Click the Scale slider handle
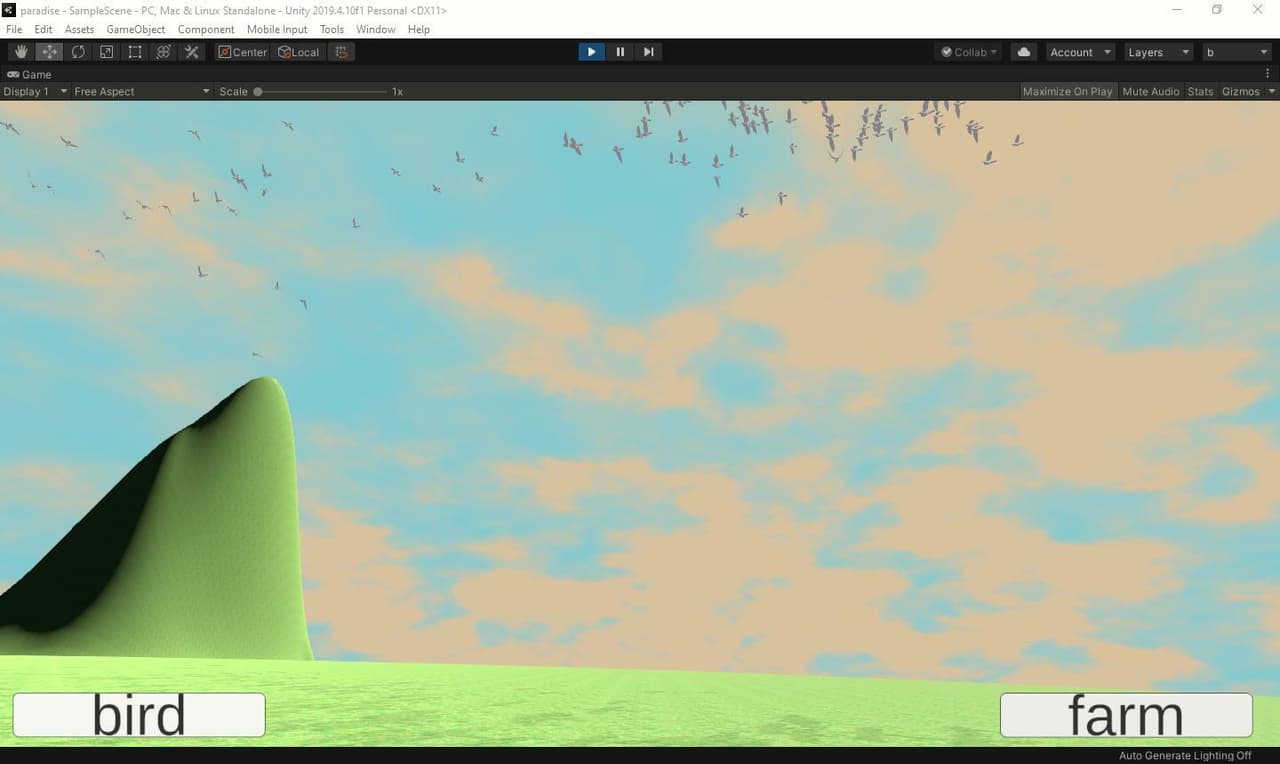 [258, 91]
